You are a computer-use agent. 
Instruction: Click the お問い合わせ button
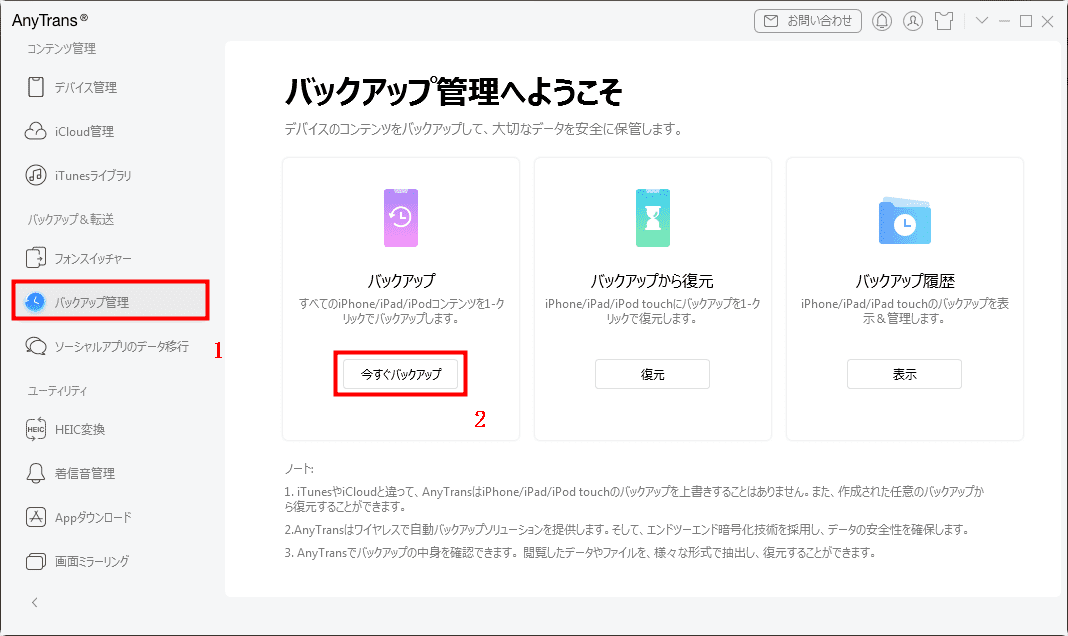(x=808, y=21)
